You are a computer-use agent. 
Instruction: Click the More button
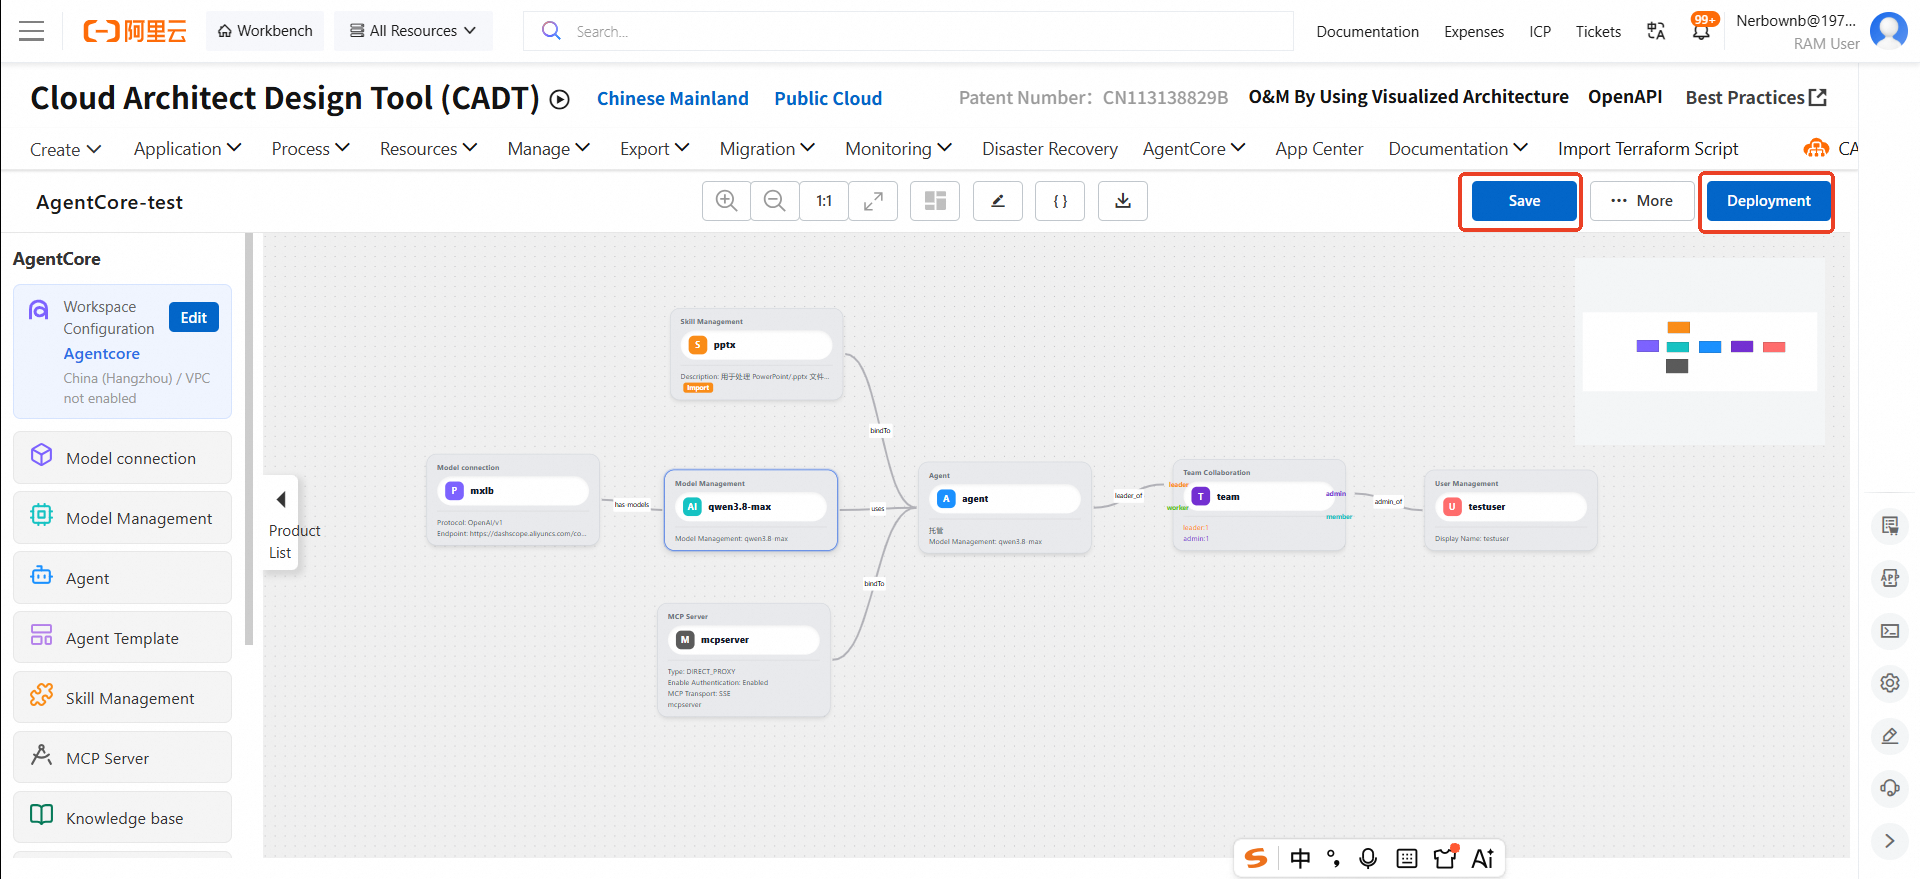(x=1642, y=201)
